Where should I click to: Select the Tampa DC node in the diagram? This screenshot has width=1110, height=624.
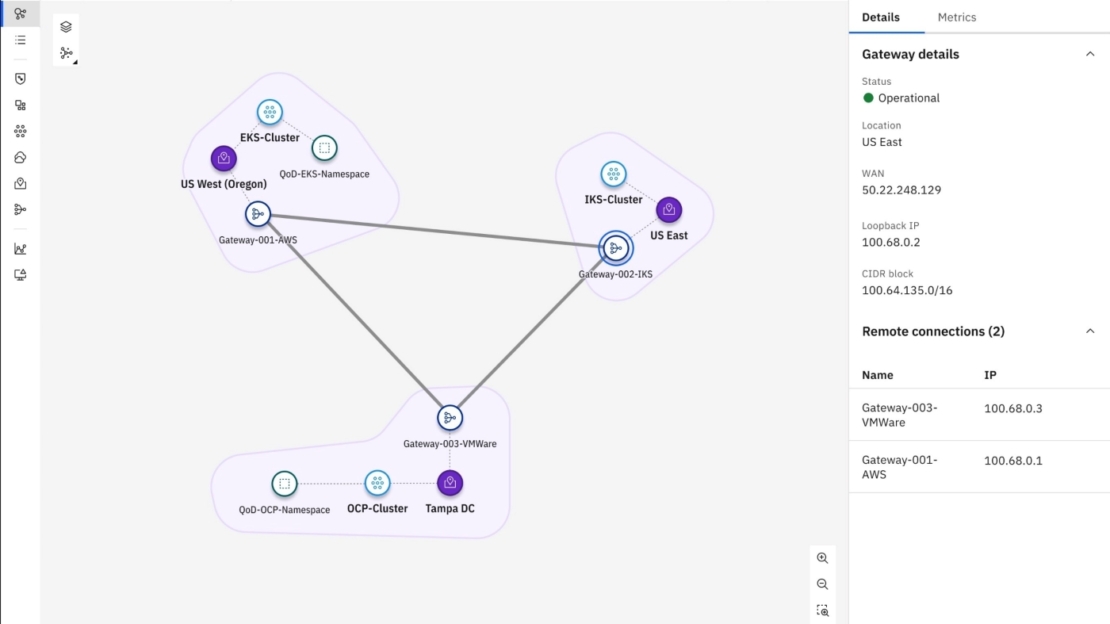[x=449, y=483]
